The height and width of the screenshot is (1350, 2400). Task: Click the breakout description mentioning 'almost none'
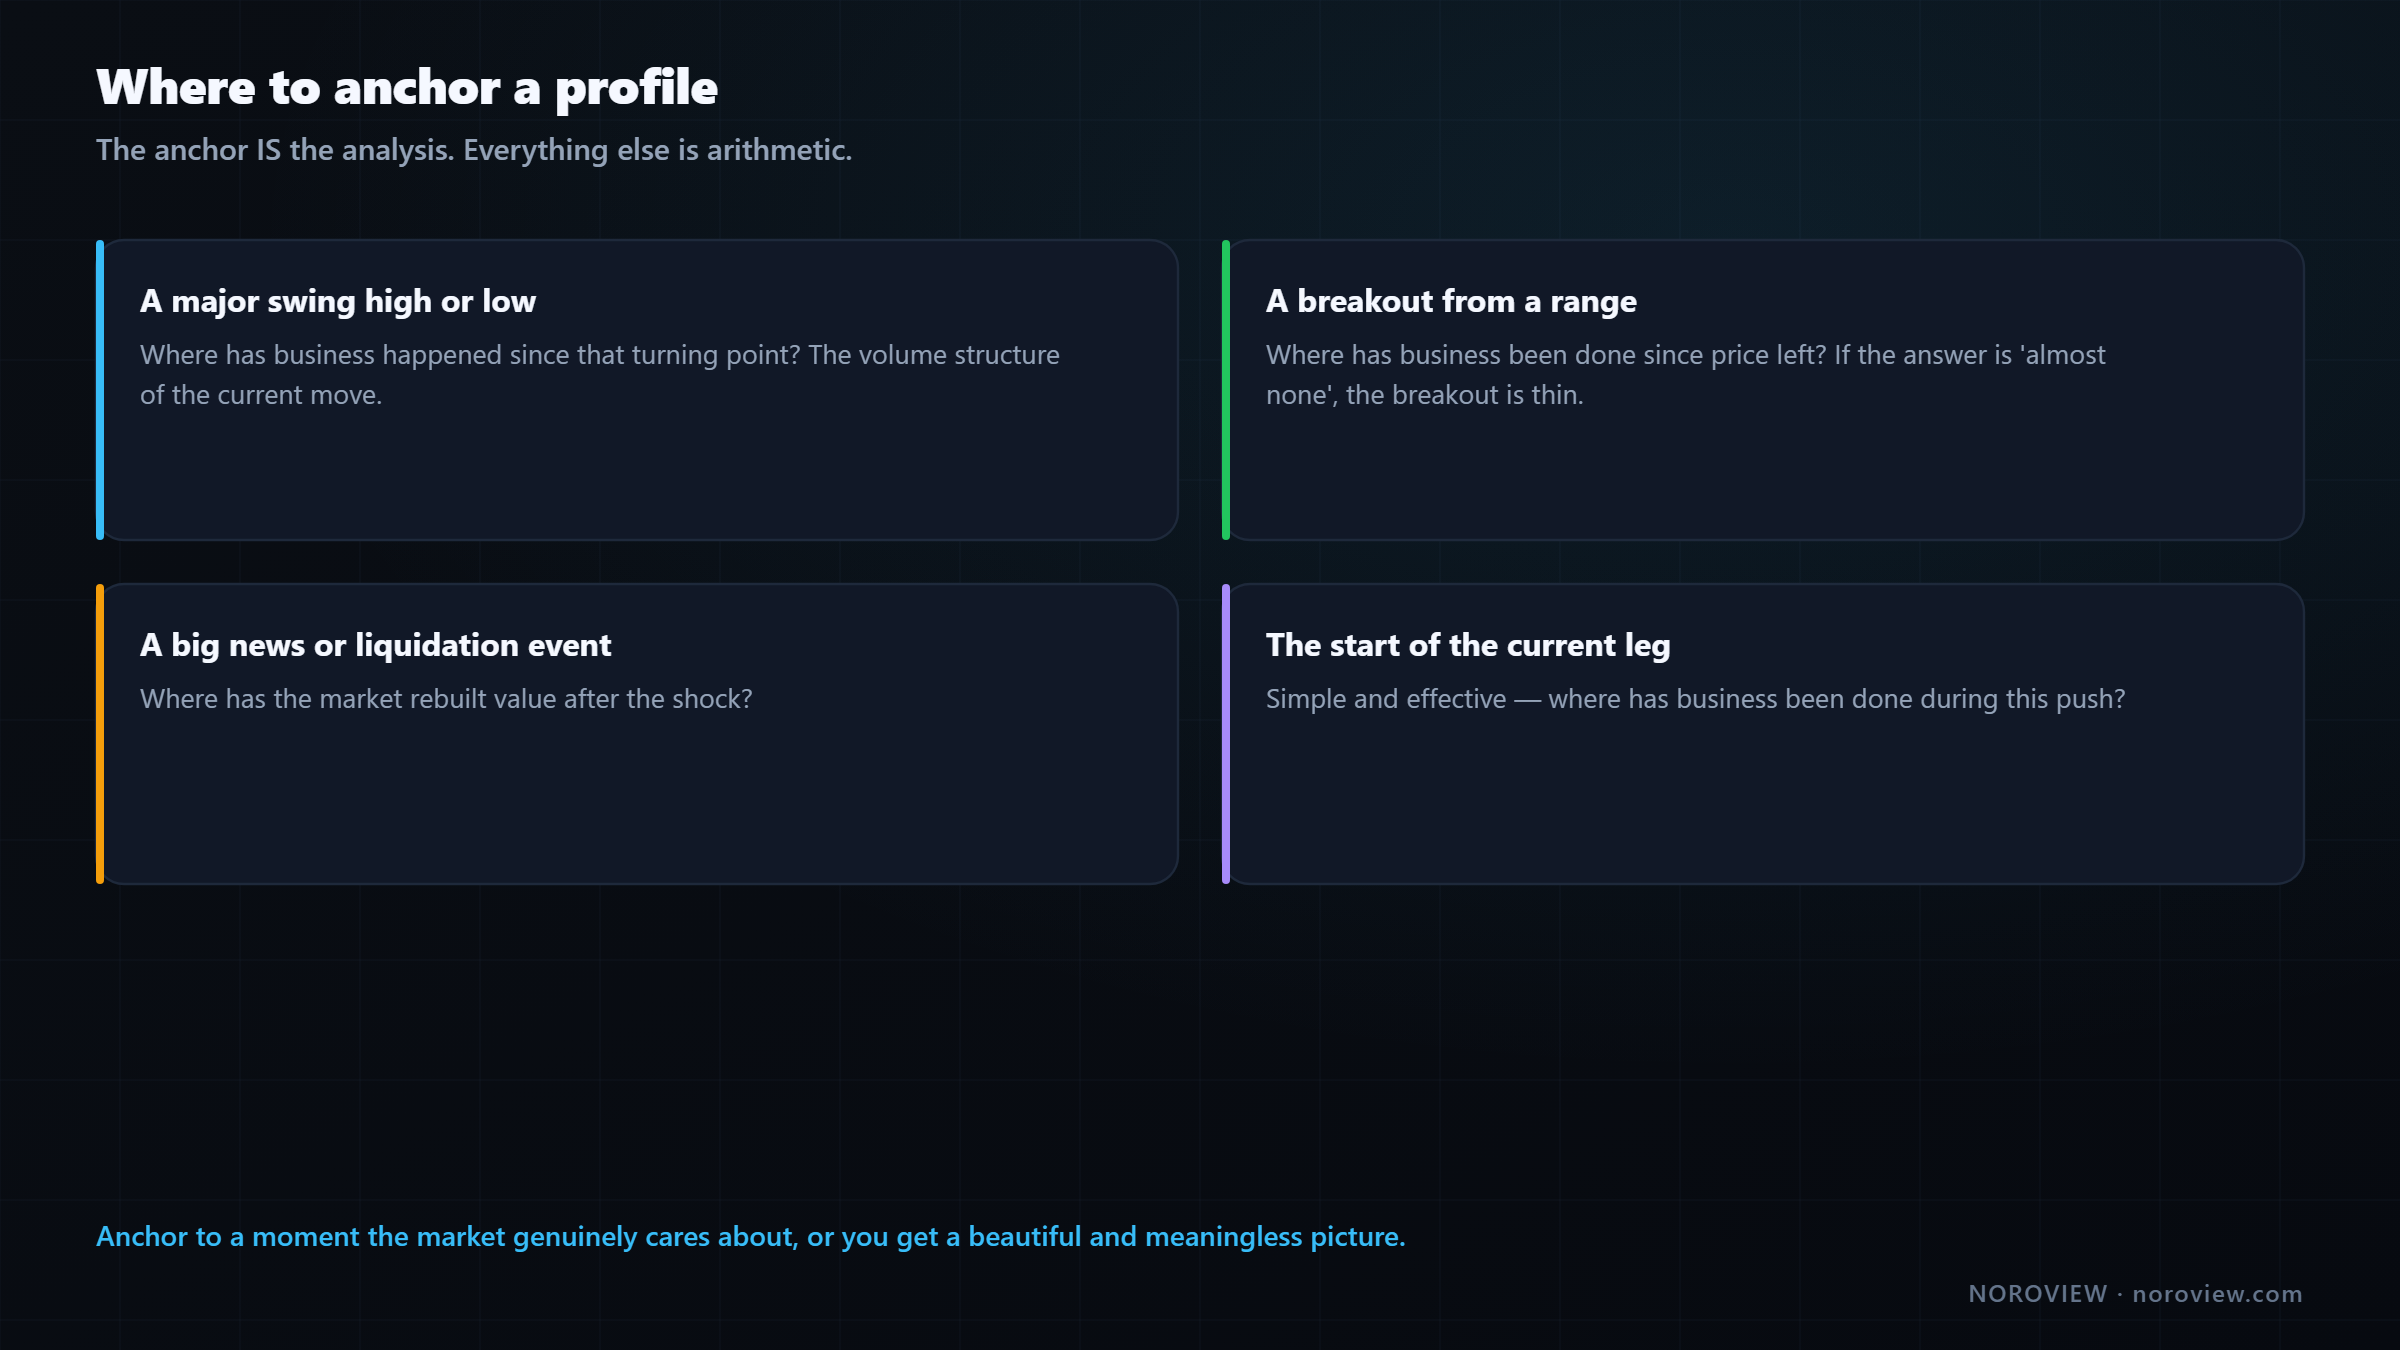[1686, 375]
